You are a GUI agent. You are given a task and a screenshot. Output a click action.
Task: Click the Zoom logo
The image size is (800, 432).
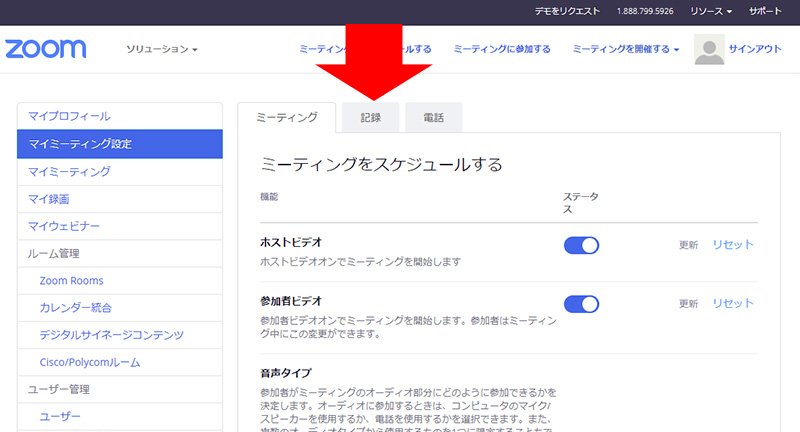(46, 49)
